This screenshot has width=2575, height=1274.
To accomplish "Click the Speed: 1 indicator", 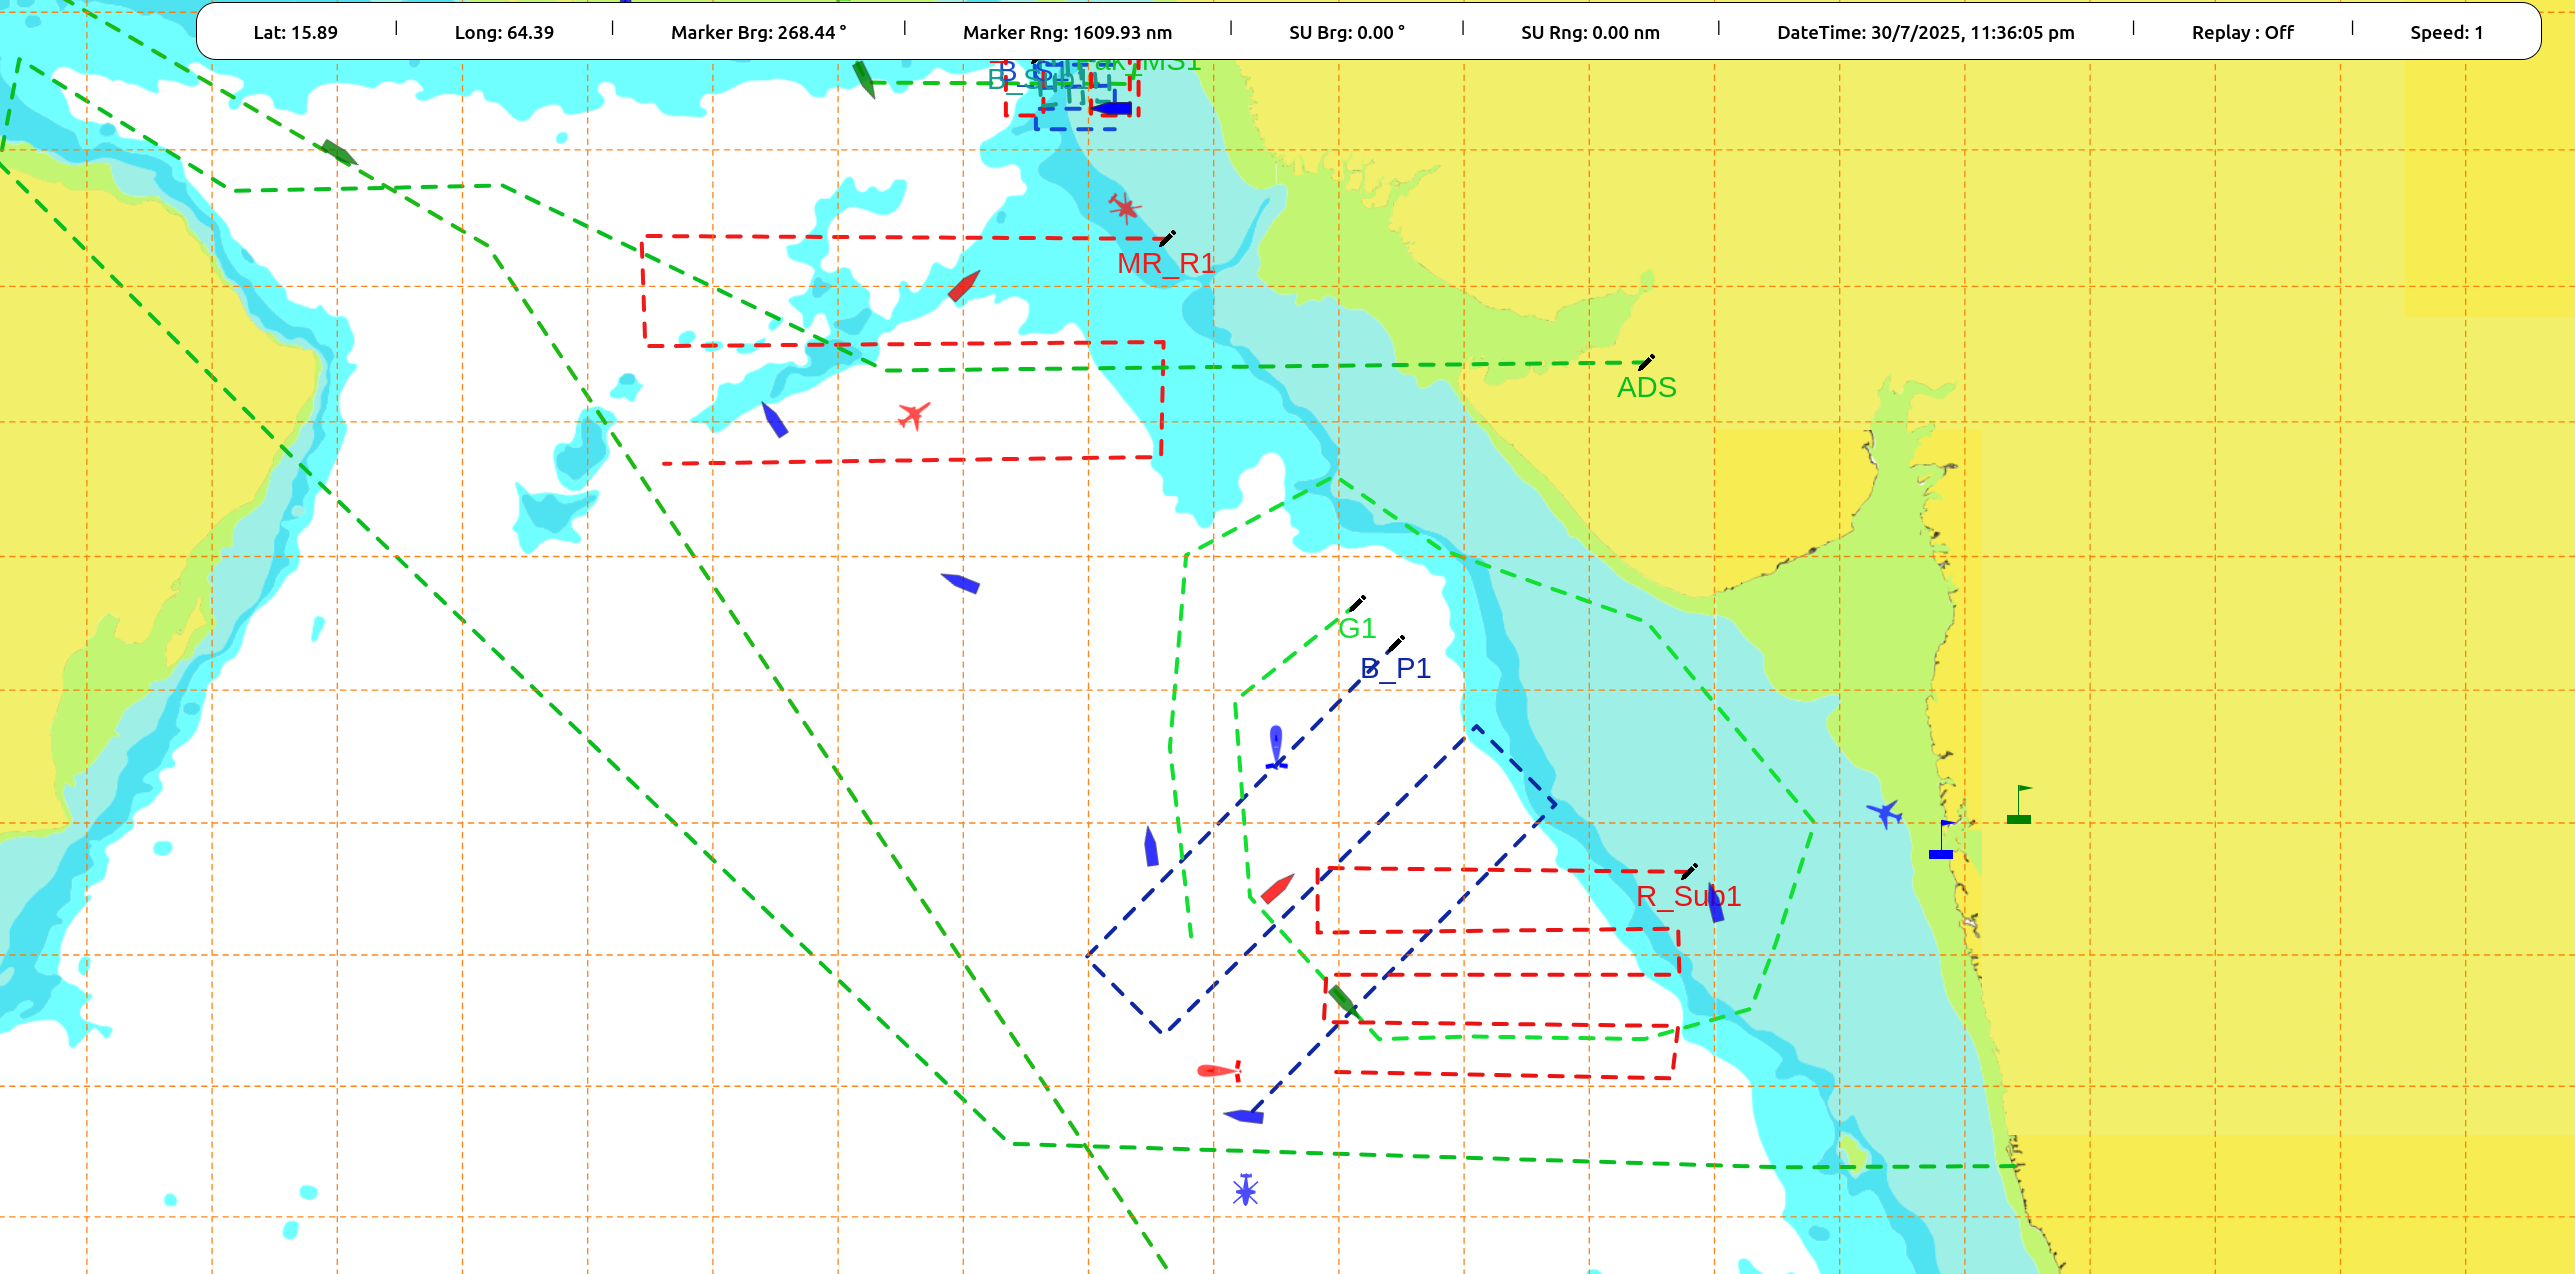I will 2446,32.
